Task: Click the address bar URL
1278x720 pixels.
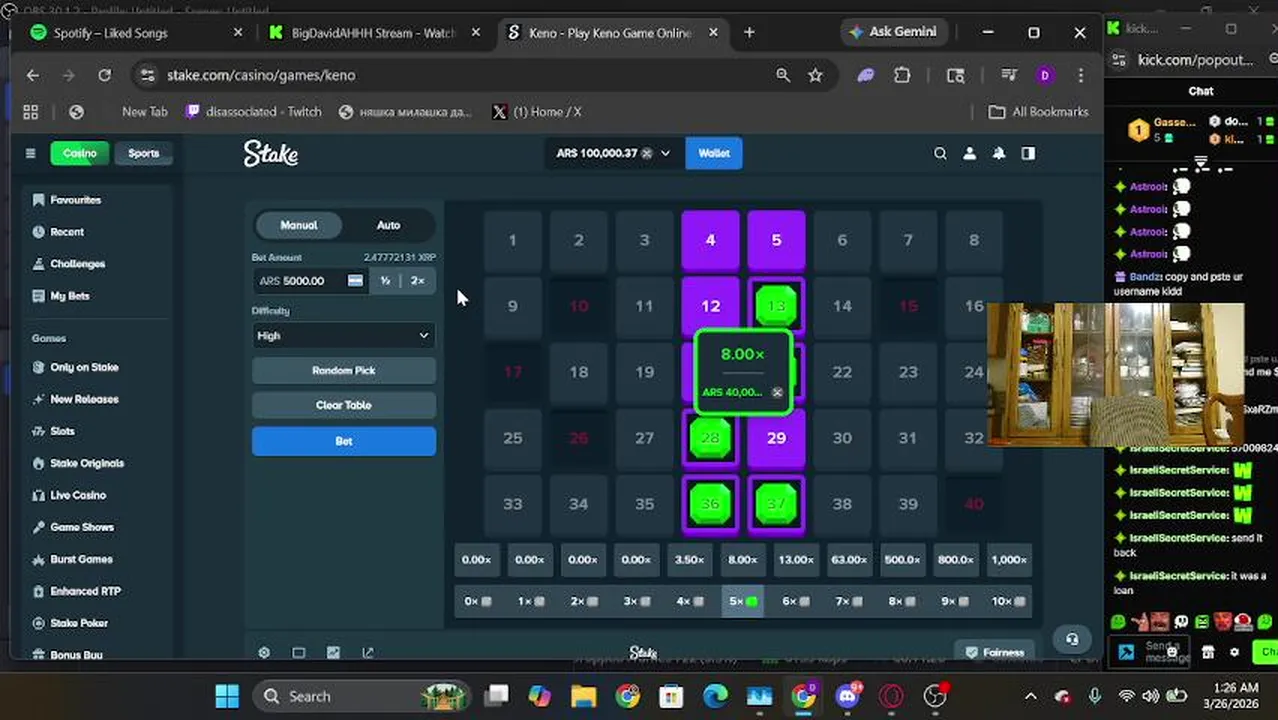Action: pos(261,75)
